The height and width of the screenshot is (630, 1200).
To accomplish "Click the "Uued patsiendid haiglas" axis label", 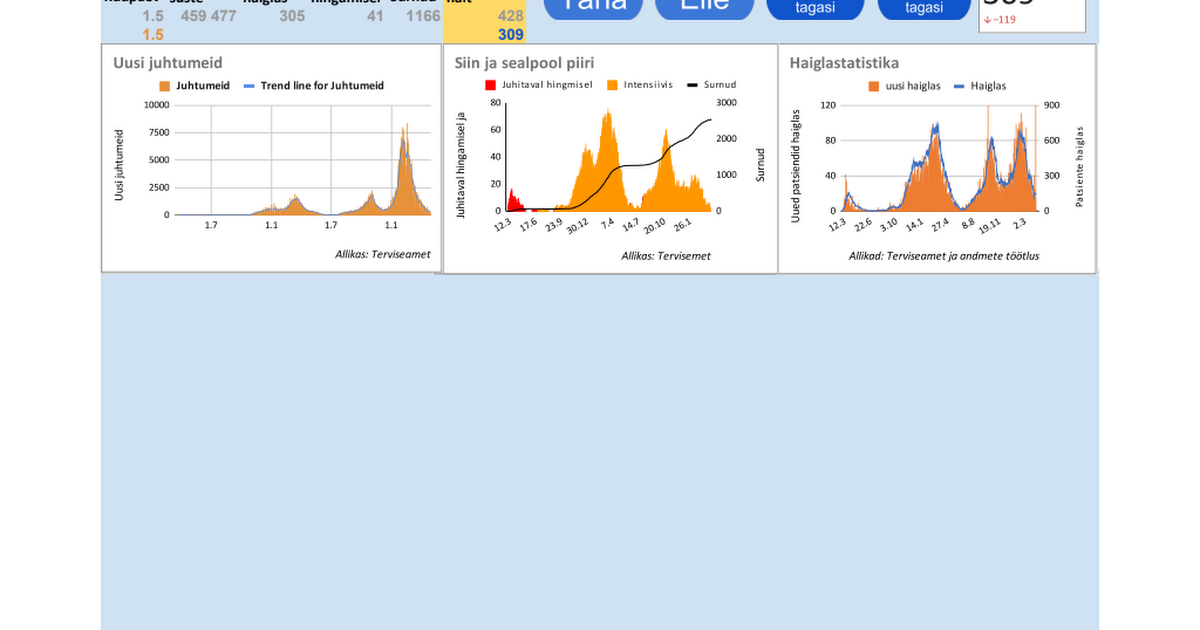I will (x=796, y=166).
